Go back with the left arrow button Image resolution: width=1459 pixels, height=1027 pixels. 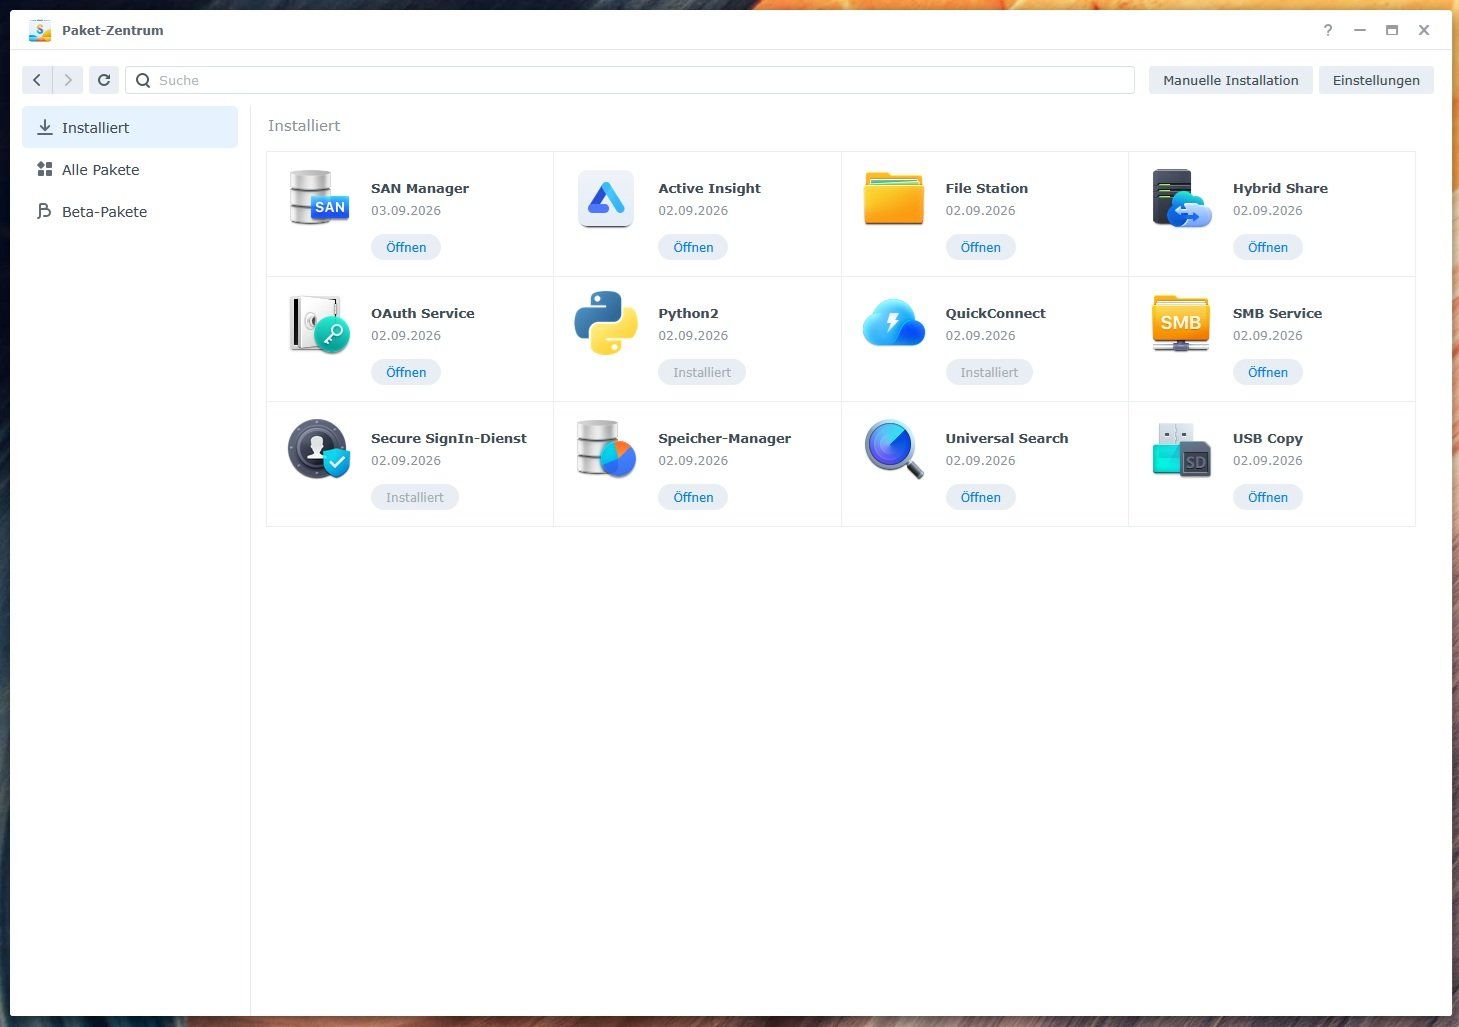pyautogui.click(x=37, y=80)
